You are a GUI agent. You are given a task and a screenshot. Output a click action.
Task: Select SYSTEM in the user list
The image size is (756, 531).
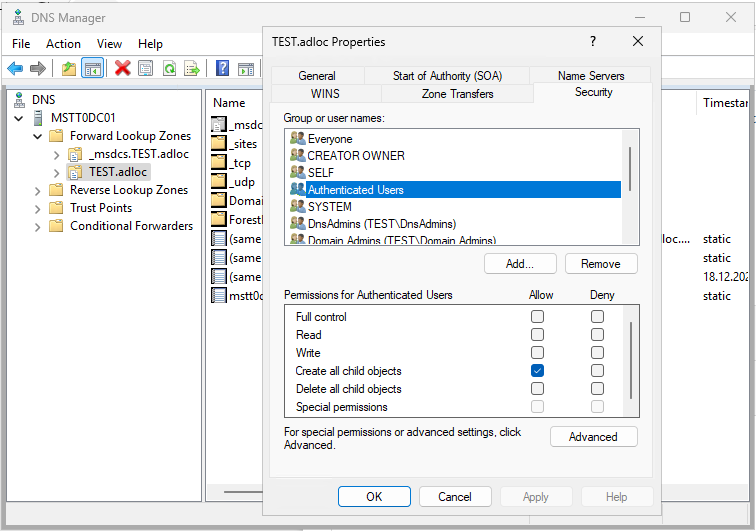point(329,207)
